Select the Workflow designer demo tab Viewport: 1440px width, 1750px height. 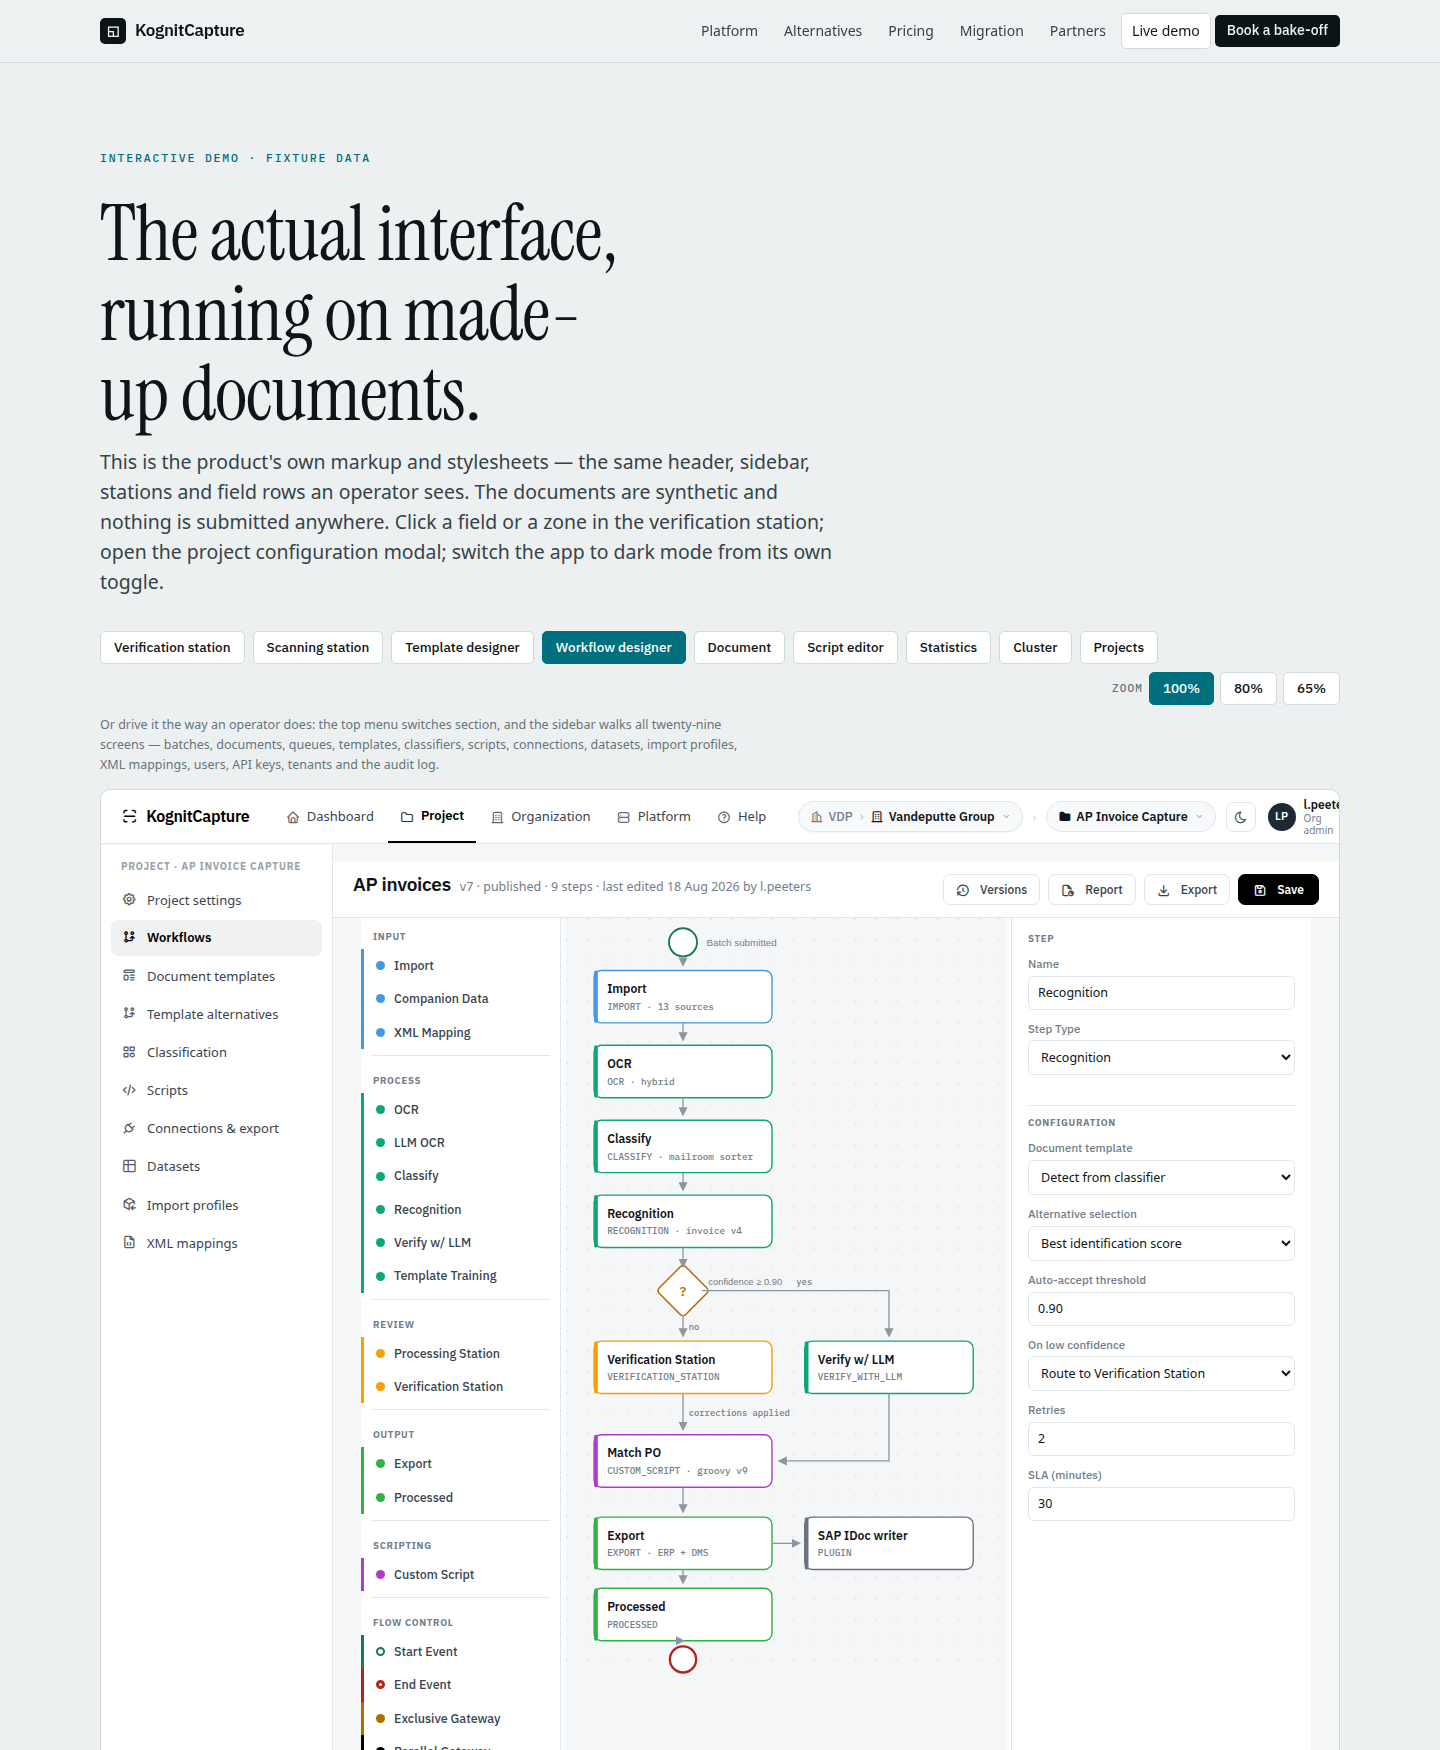pyautogui.click(x=614, y=648)
